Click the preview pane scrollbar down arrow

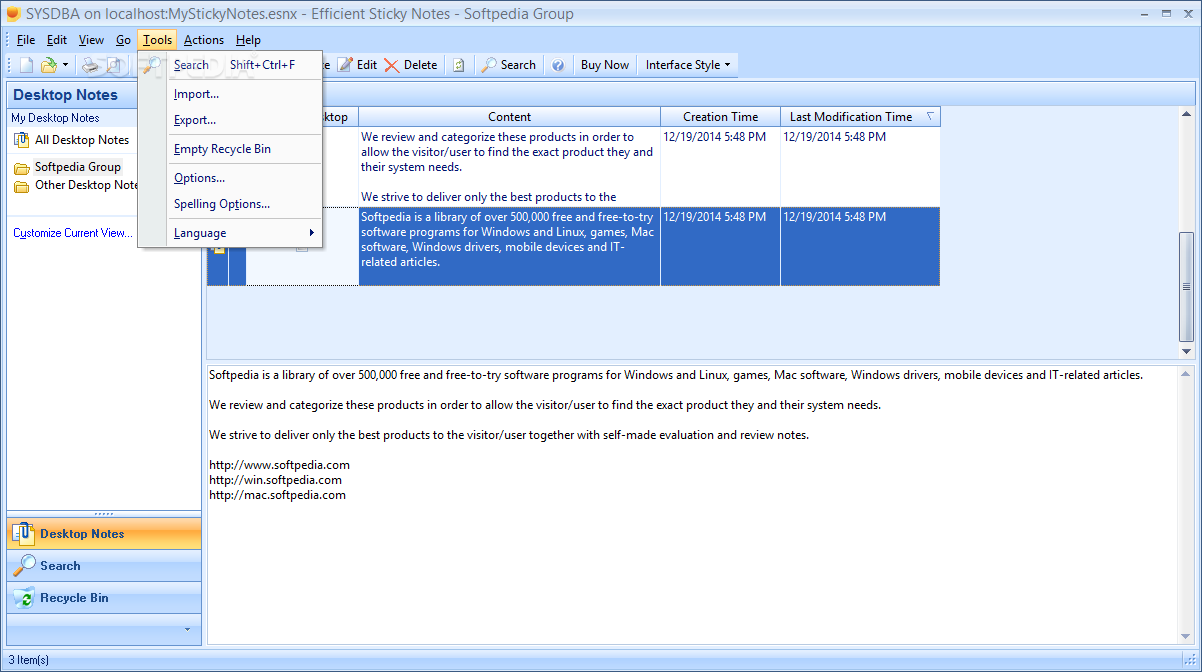(x=1187, y=635)
